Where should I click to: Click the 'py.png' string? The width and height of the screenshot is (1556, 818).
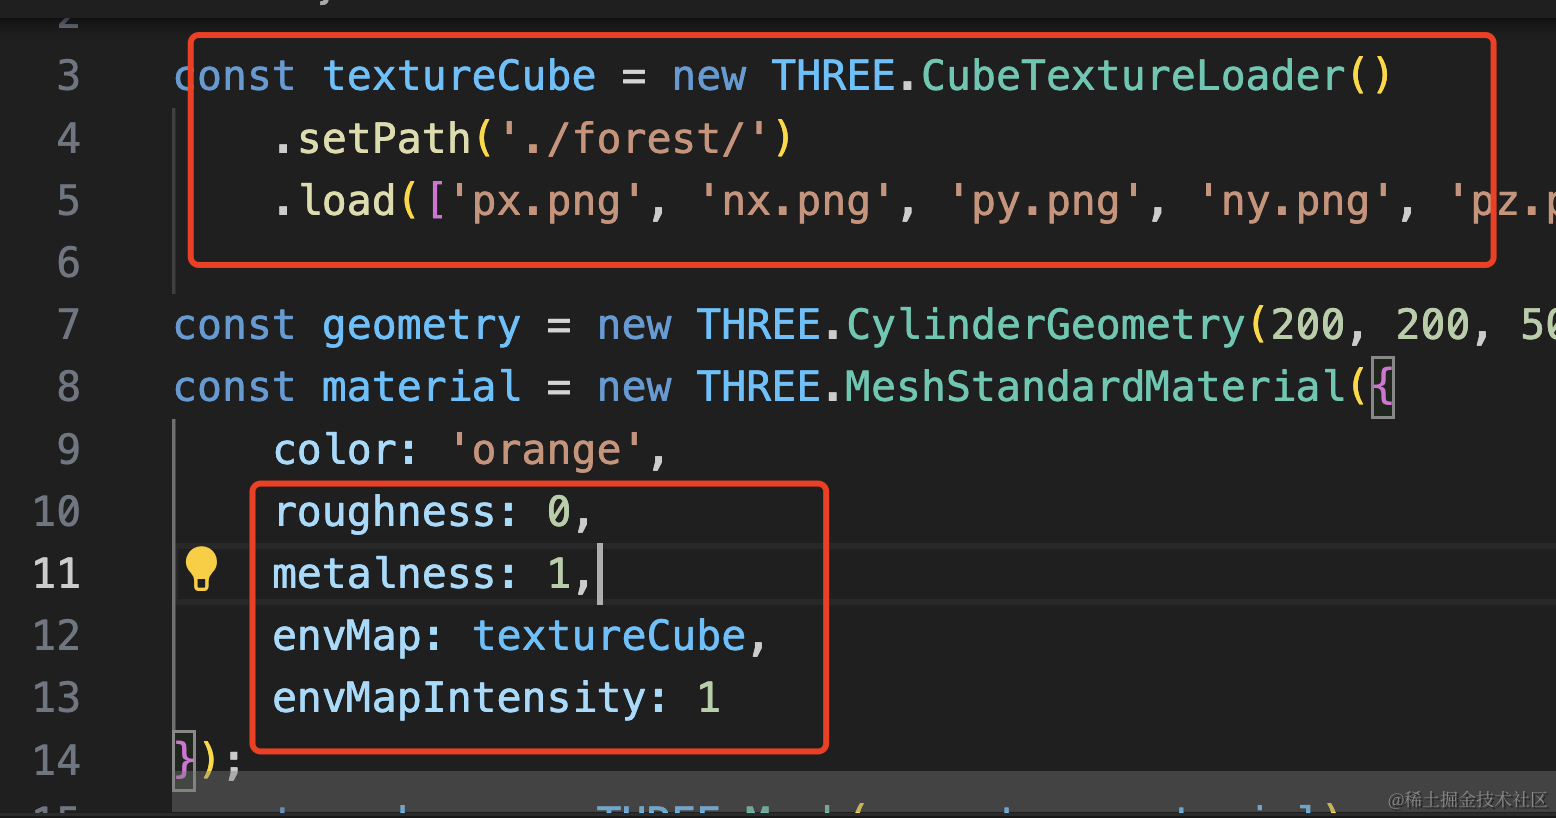point(1046,201)
